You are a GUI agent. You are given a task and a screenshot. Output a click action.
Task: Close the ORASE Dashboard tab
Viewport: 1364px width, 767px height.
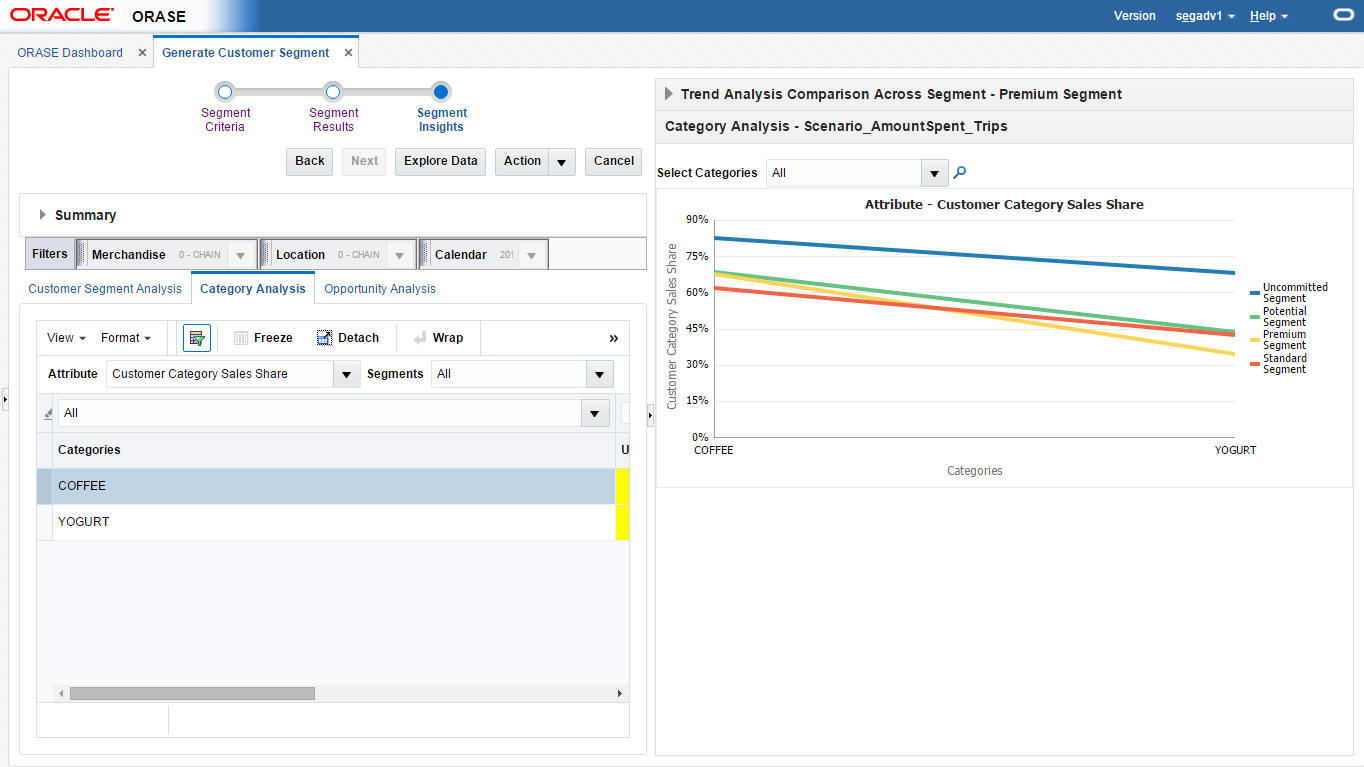point(142,53)
